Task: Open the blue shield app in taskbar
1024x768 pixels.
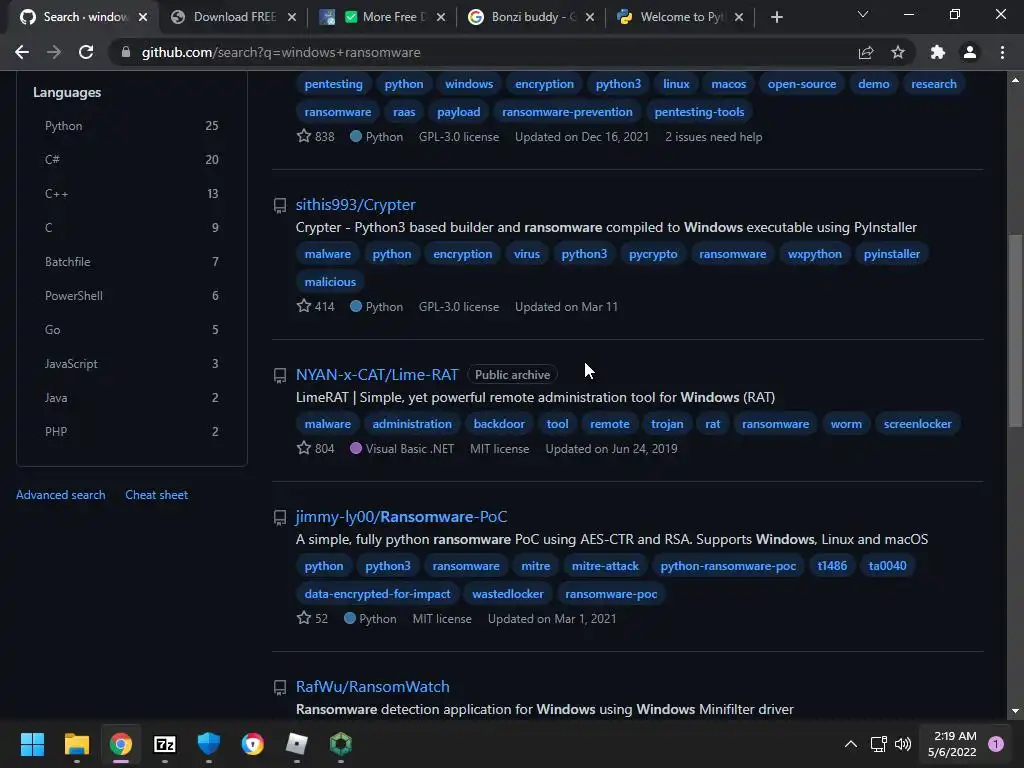Action: coord(209,744)
